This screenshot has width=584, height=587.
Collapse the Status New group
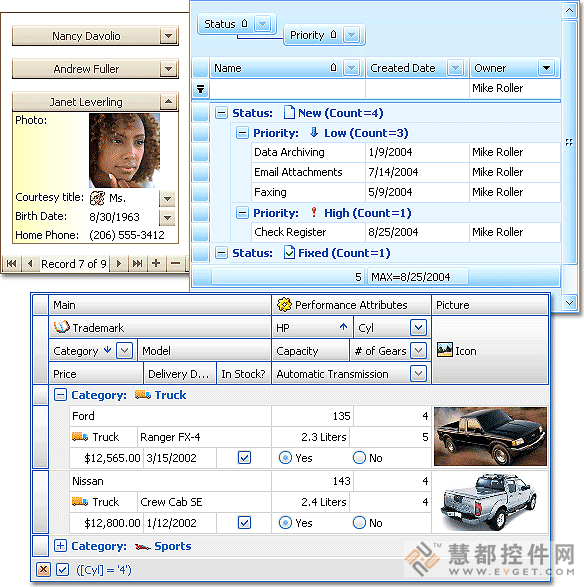tap(221, 113)
